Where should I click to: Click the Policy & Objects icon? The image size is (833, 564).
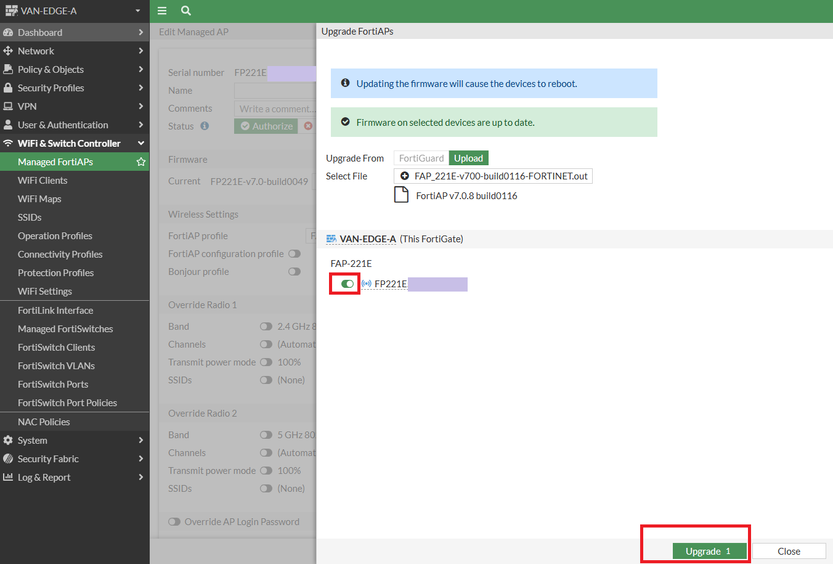(8, 70)
